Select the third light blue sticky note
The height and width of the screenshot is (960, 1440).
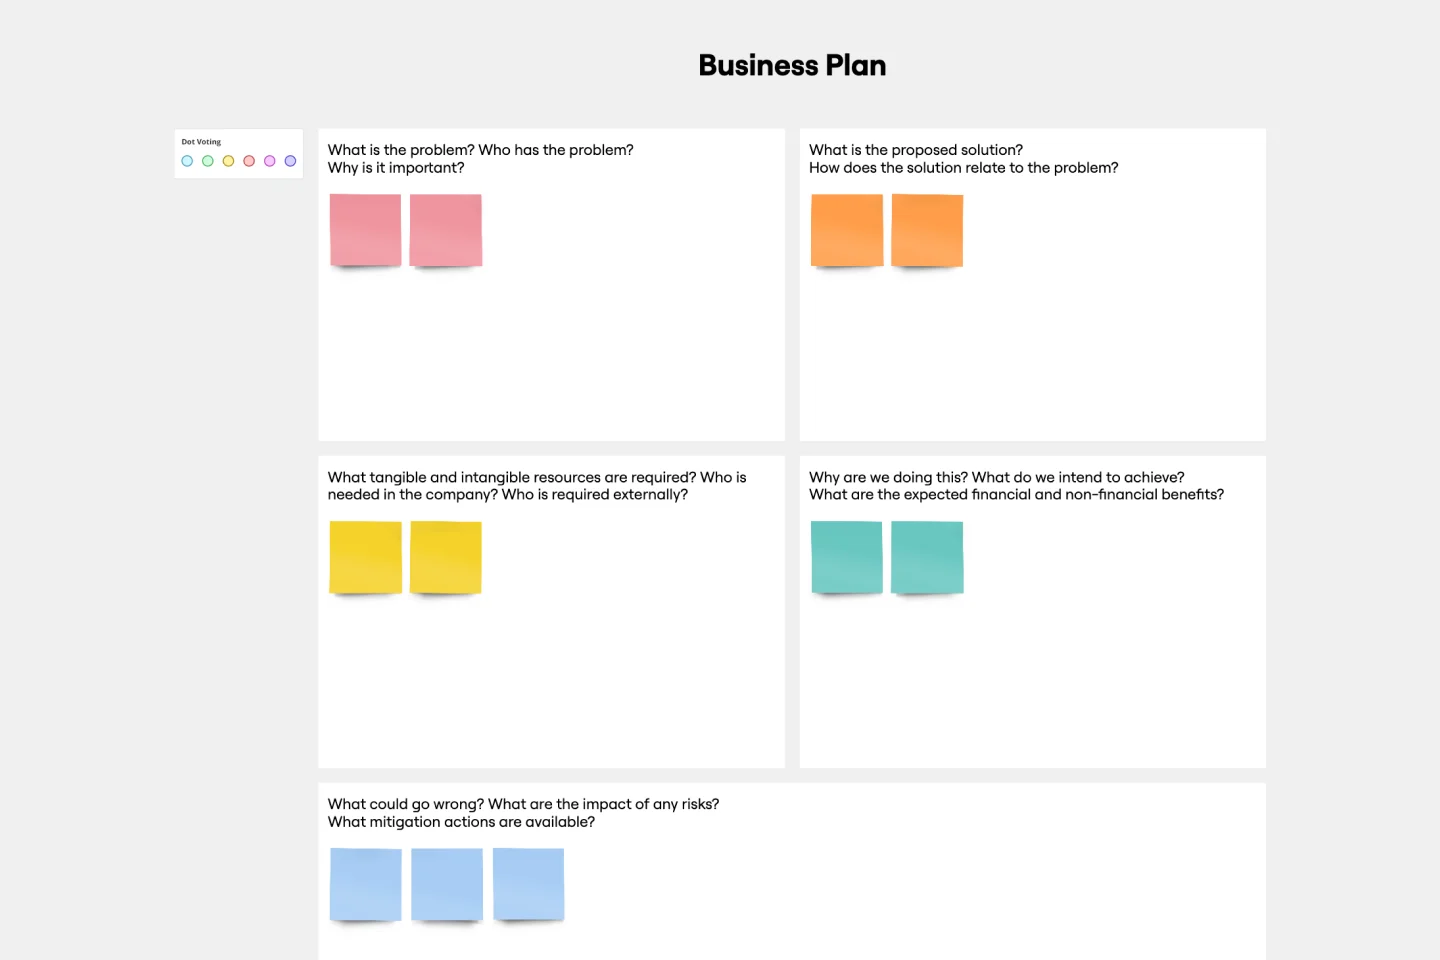click(528, 884)
